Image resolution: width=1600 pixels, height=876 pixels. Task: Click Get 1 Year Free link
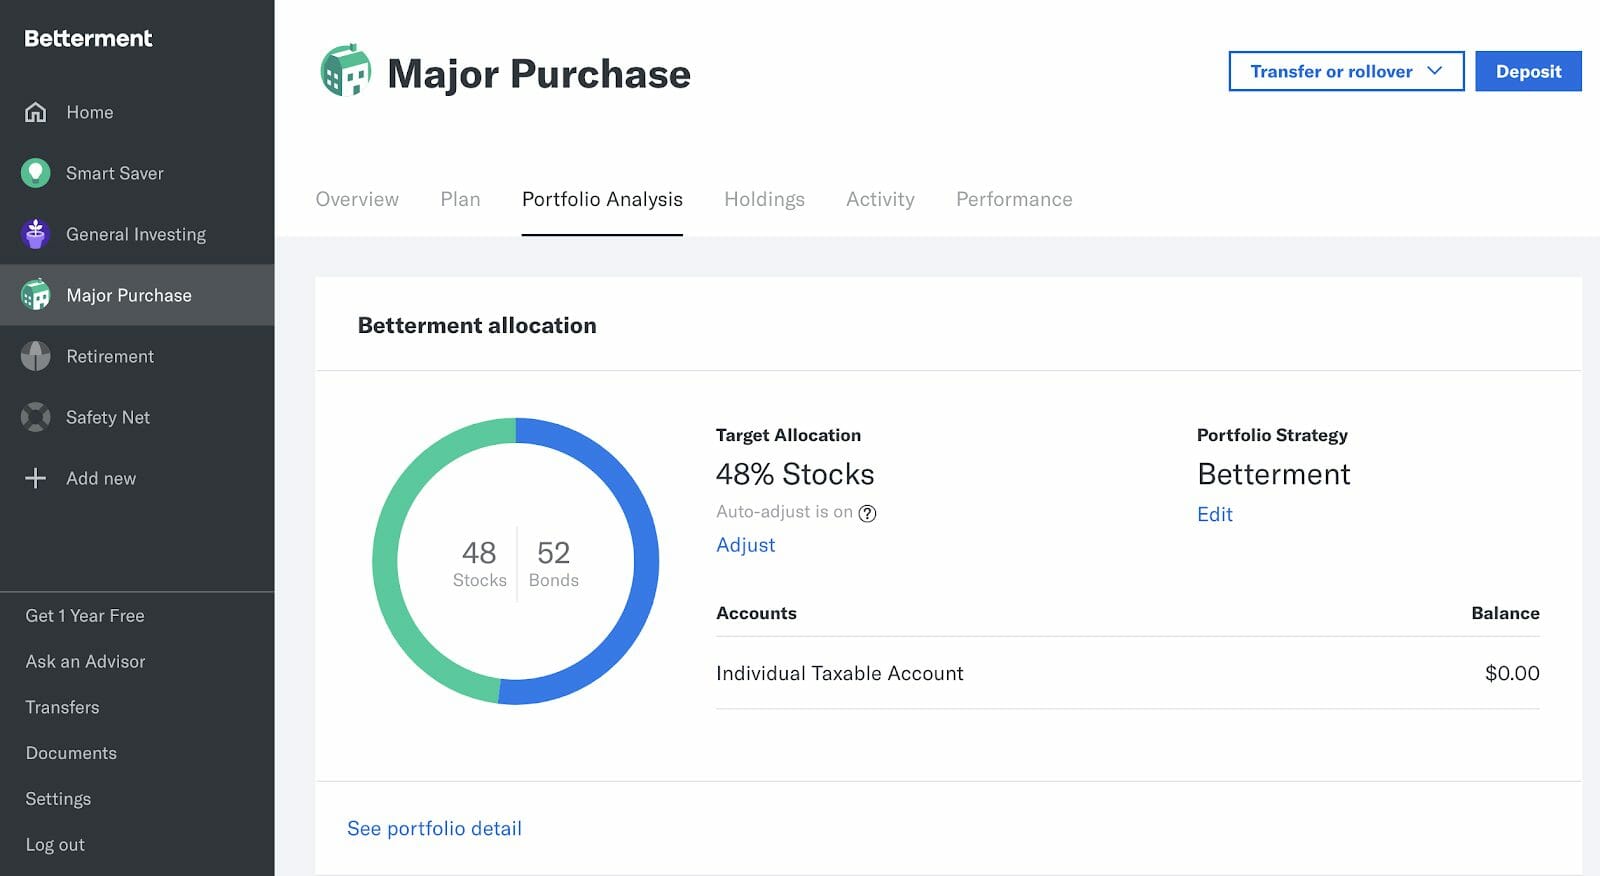85,616
